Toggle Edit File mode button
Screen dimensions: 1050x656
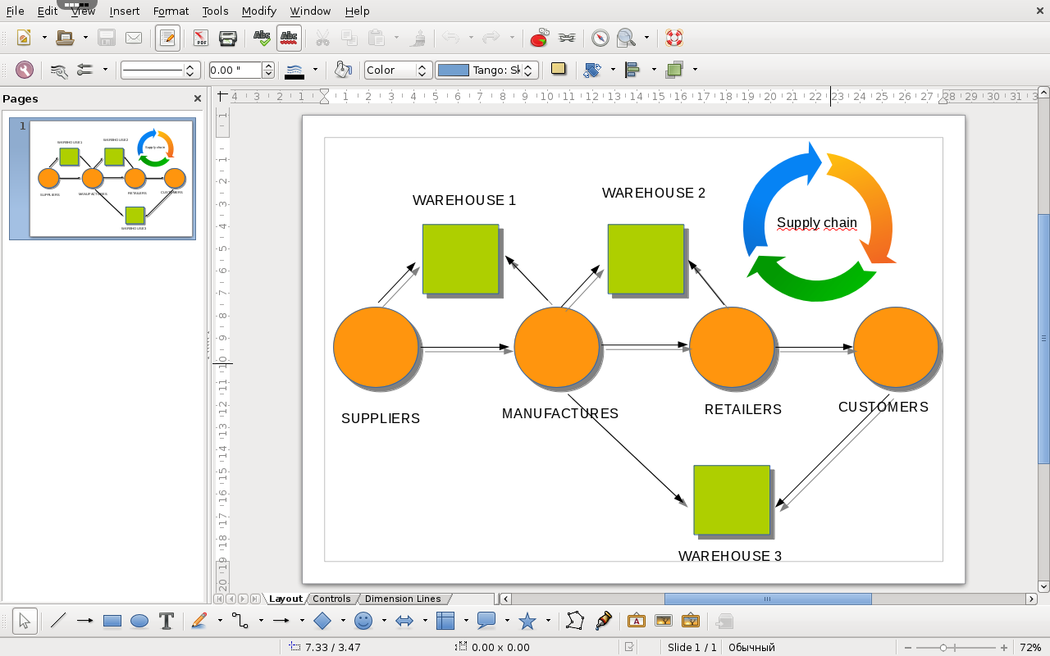coord(167,39)
